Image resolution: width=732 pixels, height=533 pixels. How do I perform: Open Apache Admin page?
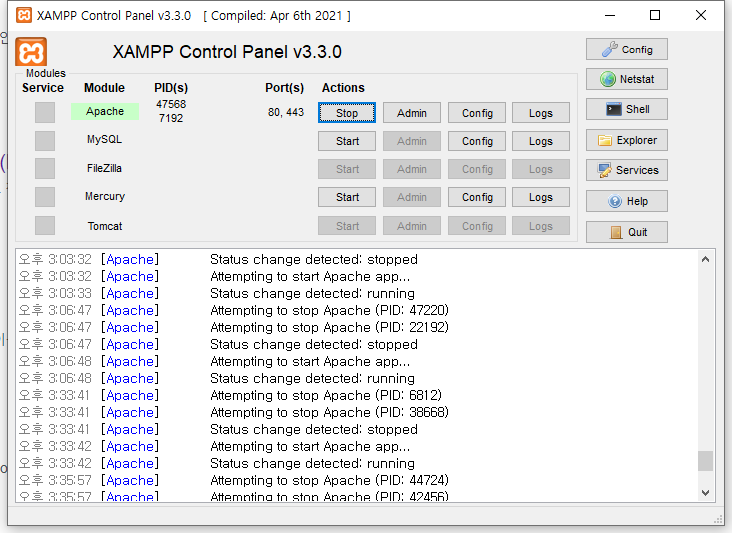click(x=412, y=113)
